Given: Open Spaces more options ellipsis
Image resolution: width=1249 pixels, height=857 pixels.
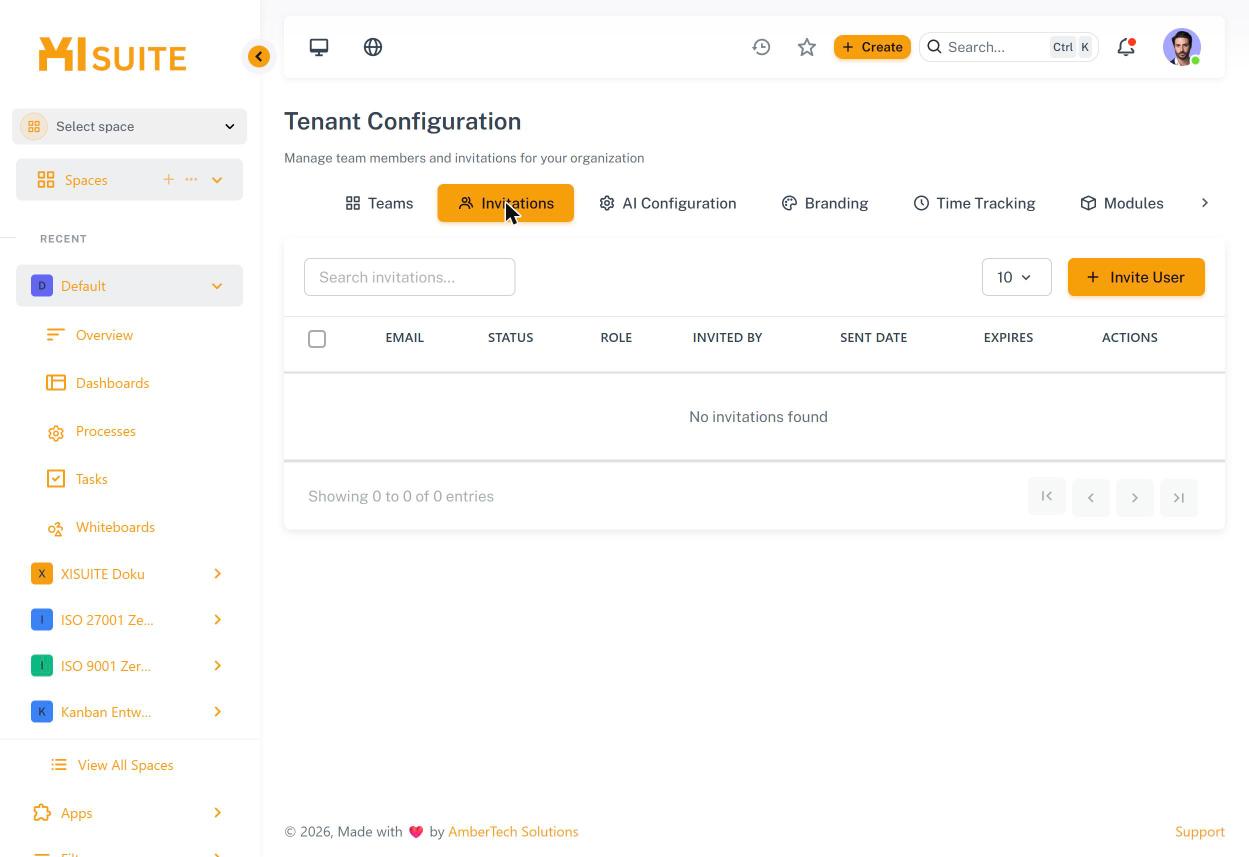Looking at the screenshot, I should pos(191,180).
